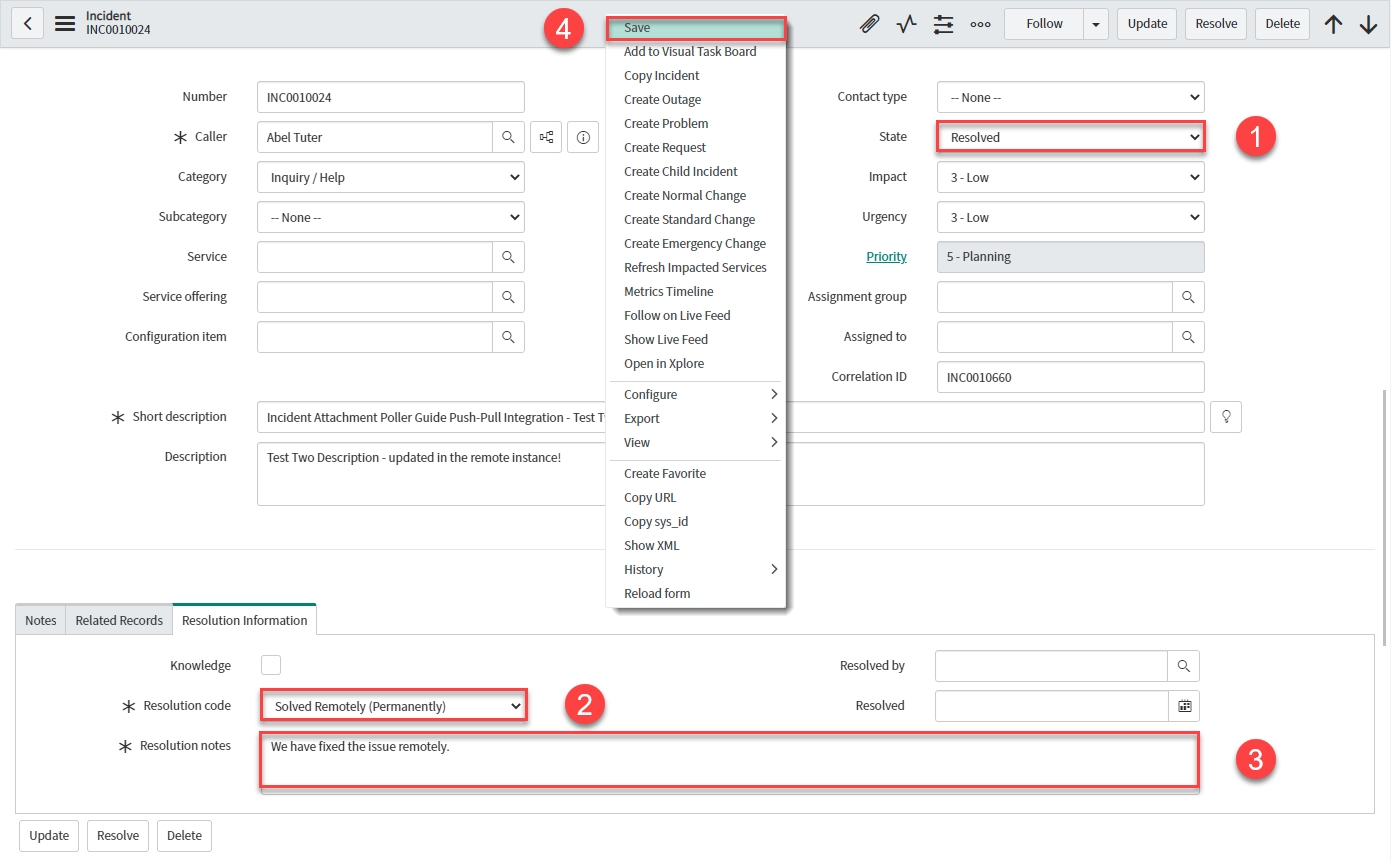Expand the Resolution code dropdown
This screenshot has height=861, width=1391.
394,706
